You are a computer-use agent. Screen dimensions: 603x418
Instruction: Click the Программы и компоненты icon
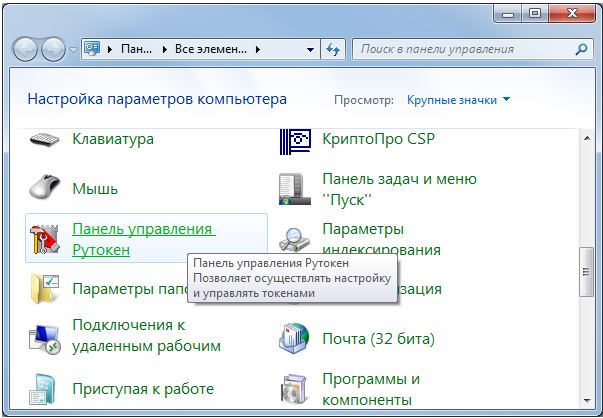pyautogui.click(x=294, y=389)
